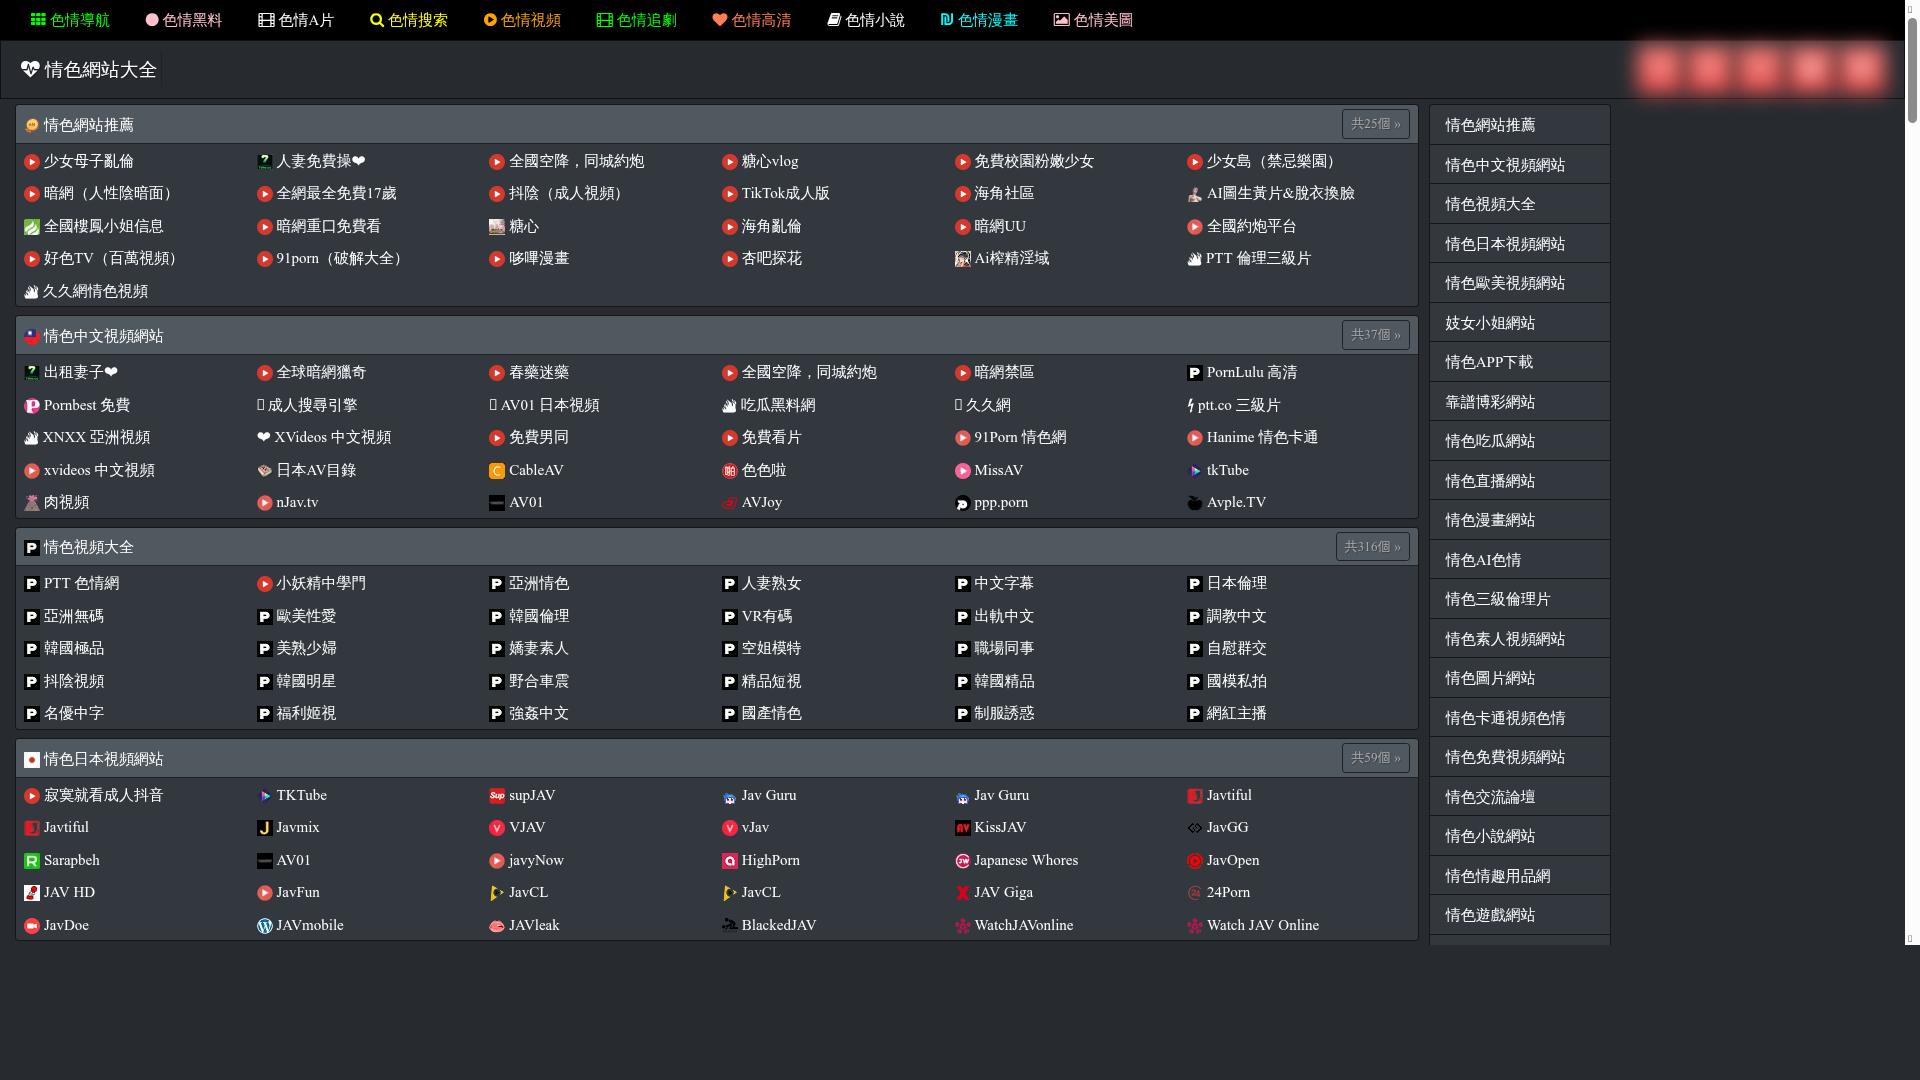This screenshot has height=1080, width=1920.
Task: Click the grid icon for 色情導航
Action: [x=38, y=20]
